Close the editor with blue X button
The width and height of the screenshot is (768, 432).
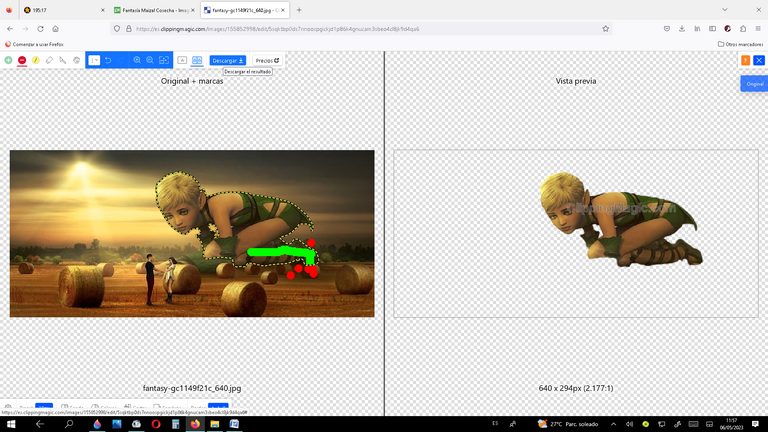pos(759,60)
